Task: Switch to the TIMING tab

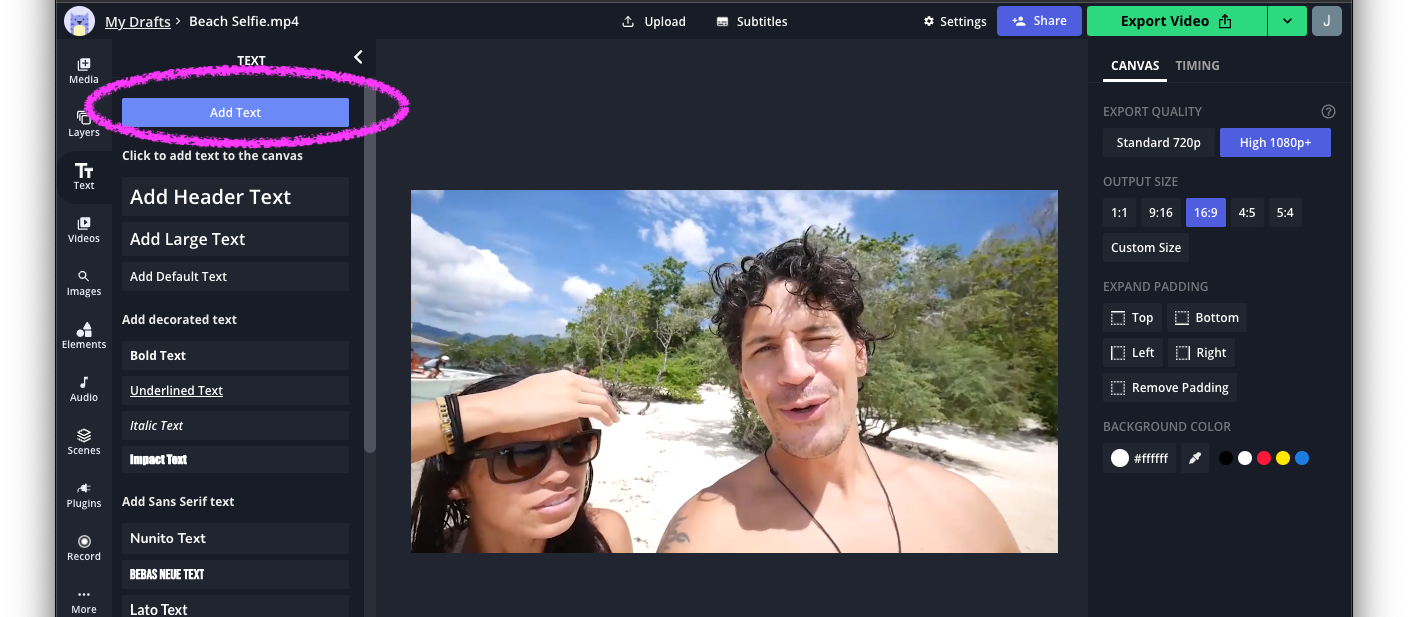Action: tap(1197, 66)
